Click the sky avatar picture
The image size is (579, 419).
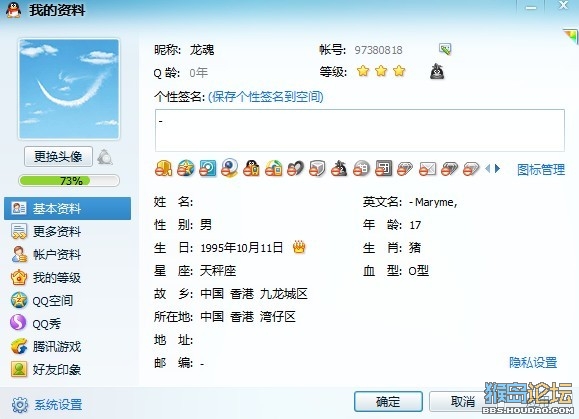coord(69,89)
